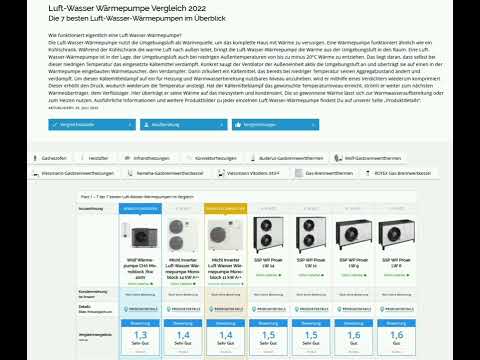Click the Gas-Brennwertthermen category icon

[x=299, y=173]
